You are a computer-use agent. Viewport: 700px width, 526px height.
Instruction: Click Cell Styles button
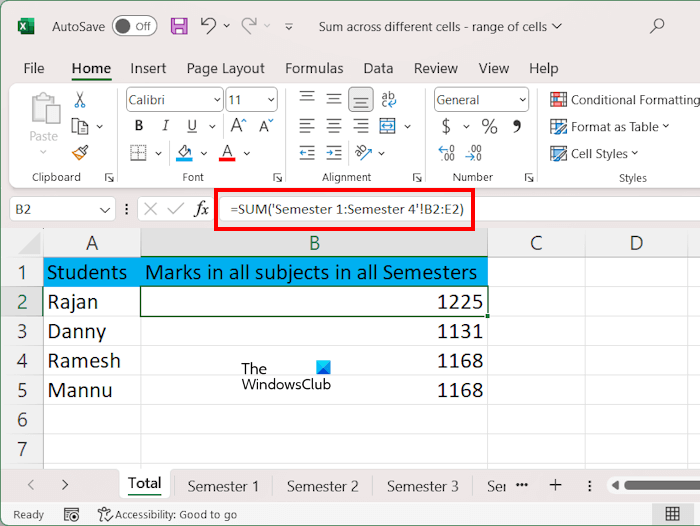[594, 154]
